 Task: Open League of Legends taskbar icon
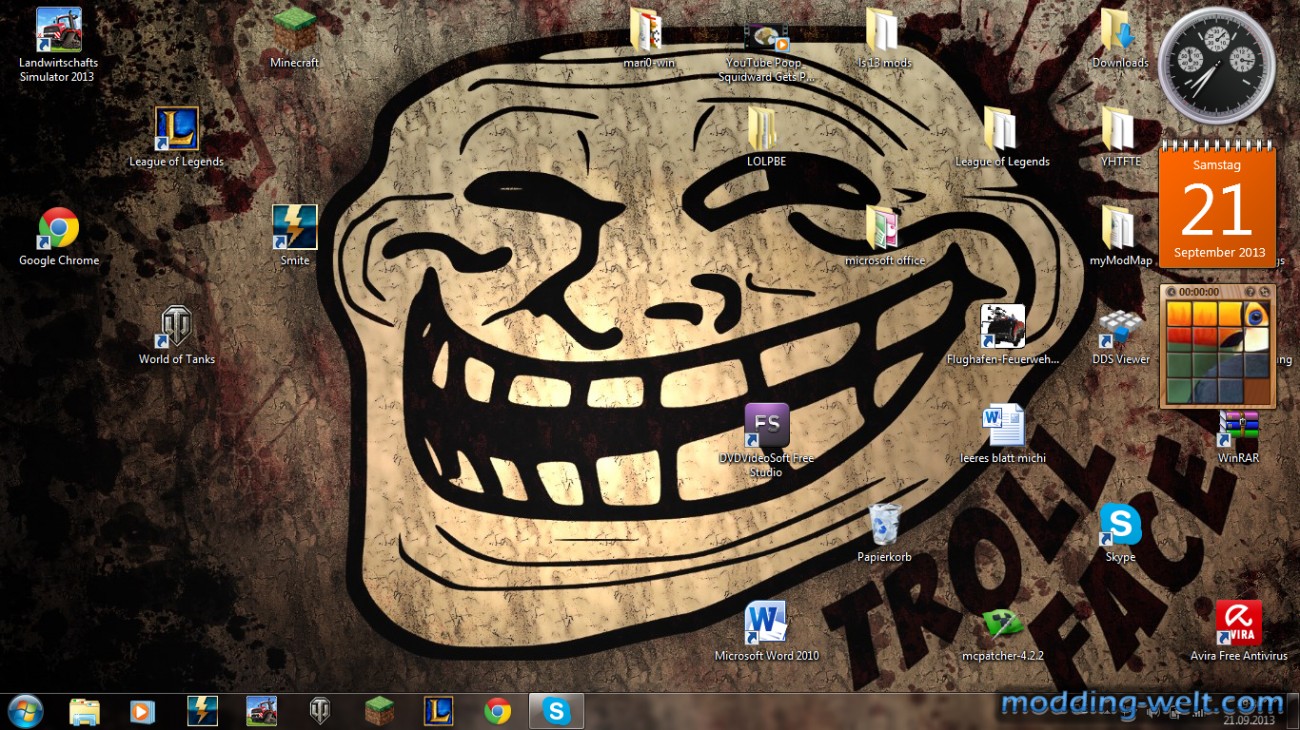pos(438,711)
